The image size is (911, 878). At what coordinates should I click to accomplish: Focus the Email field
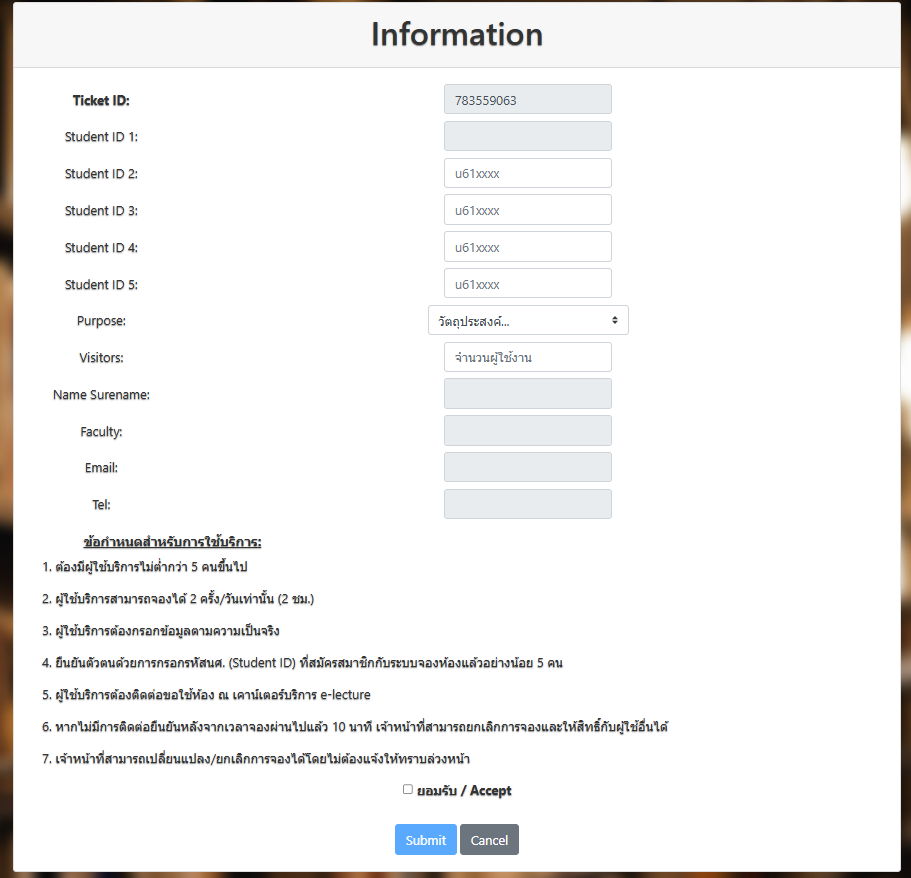pyautogui.click(x=527, y=468)
